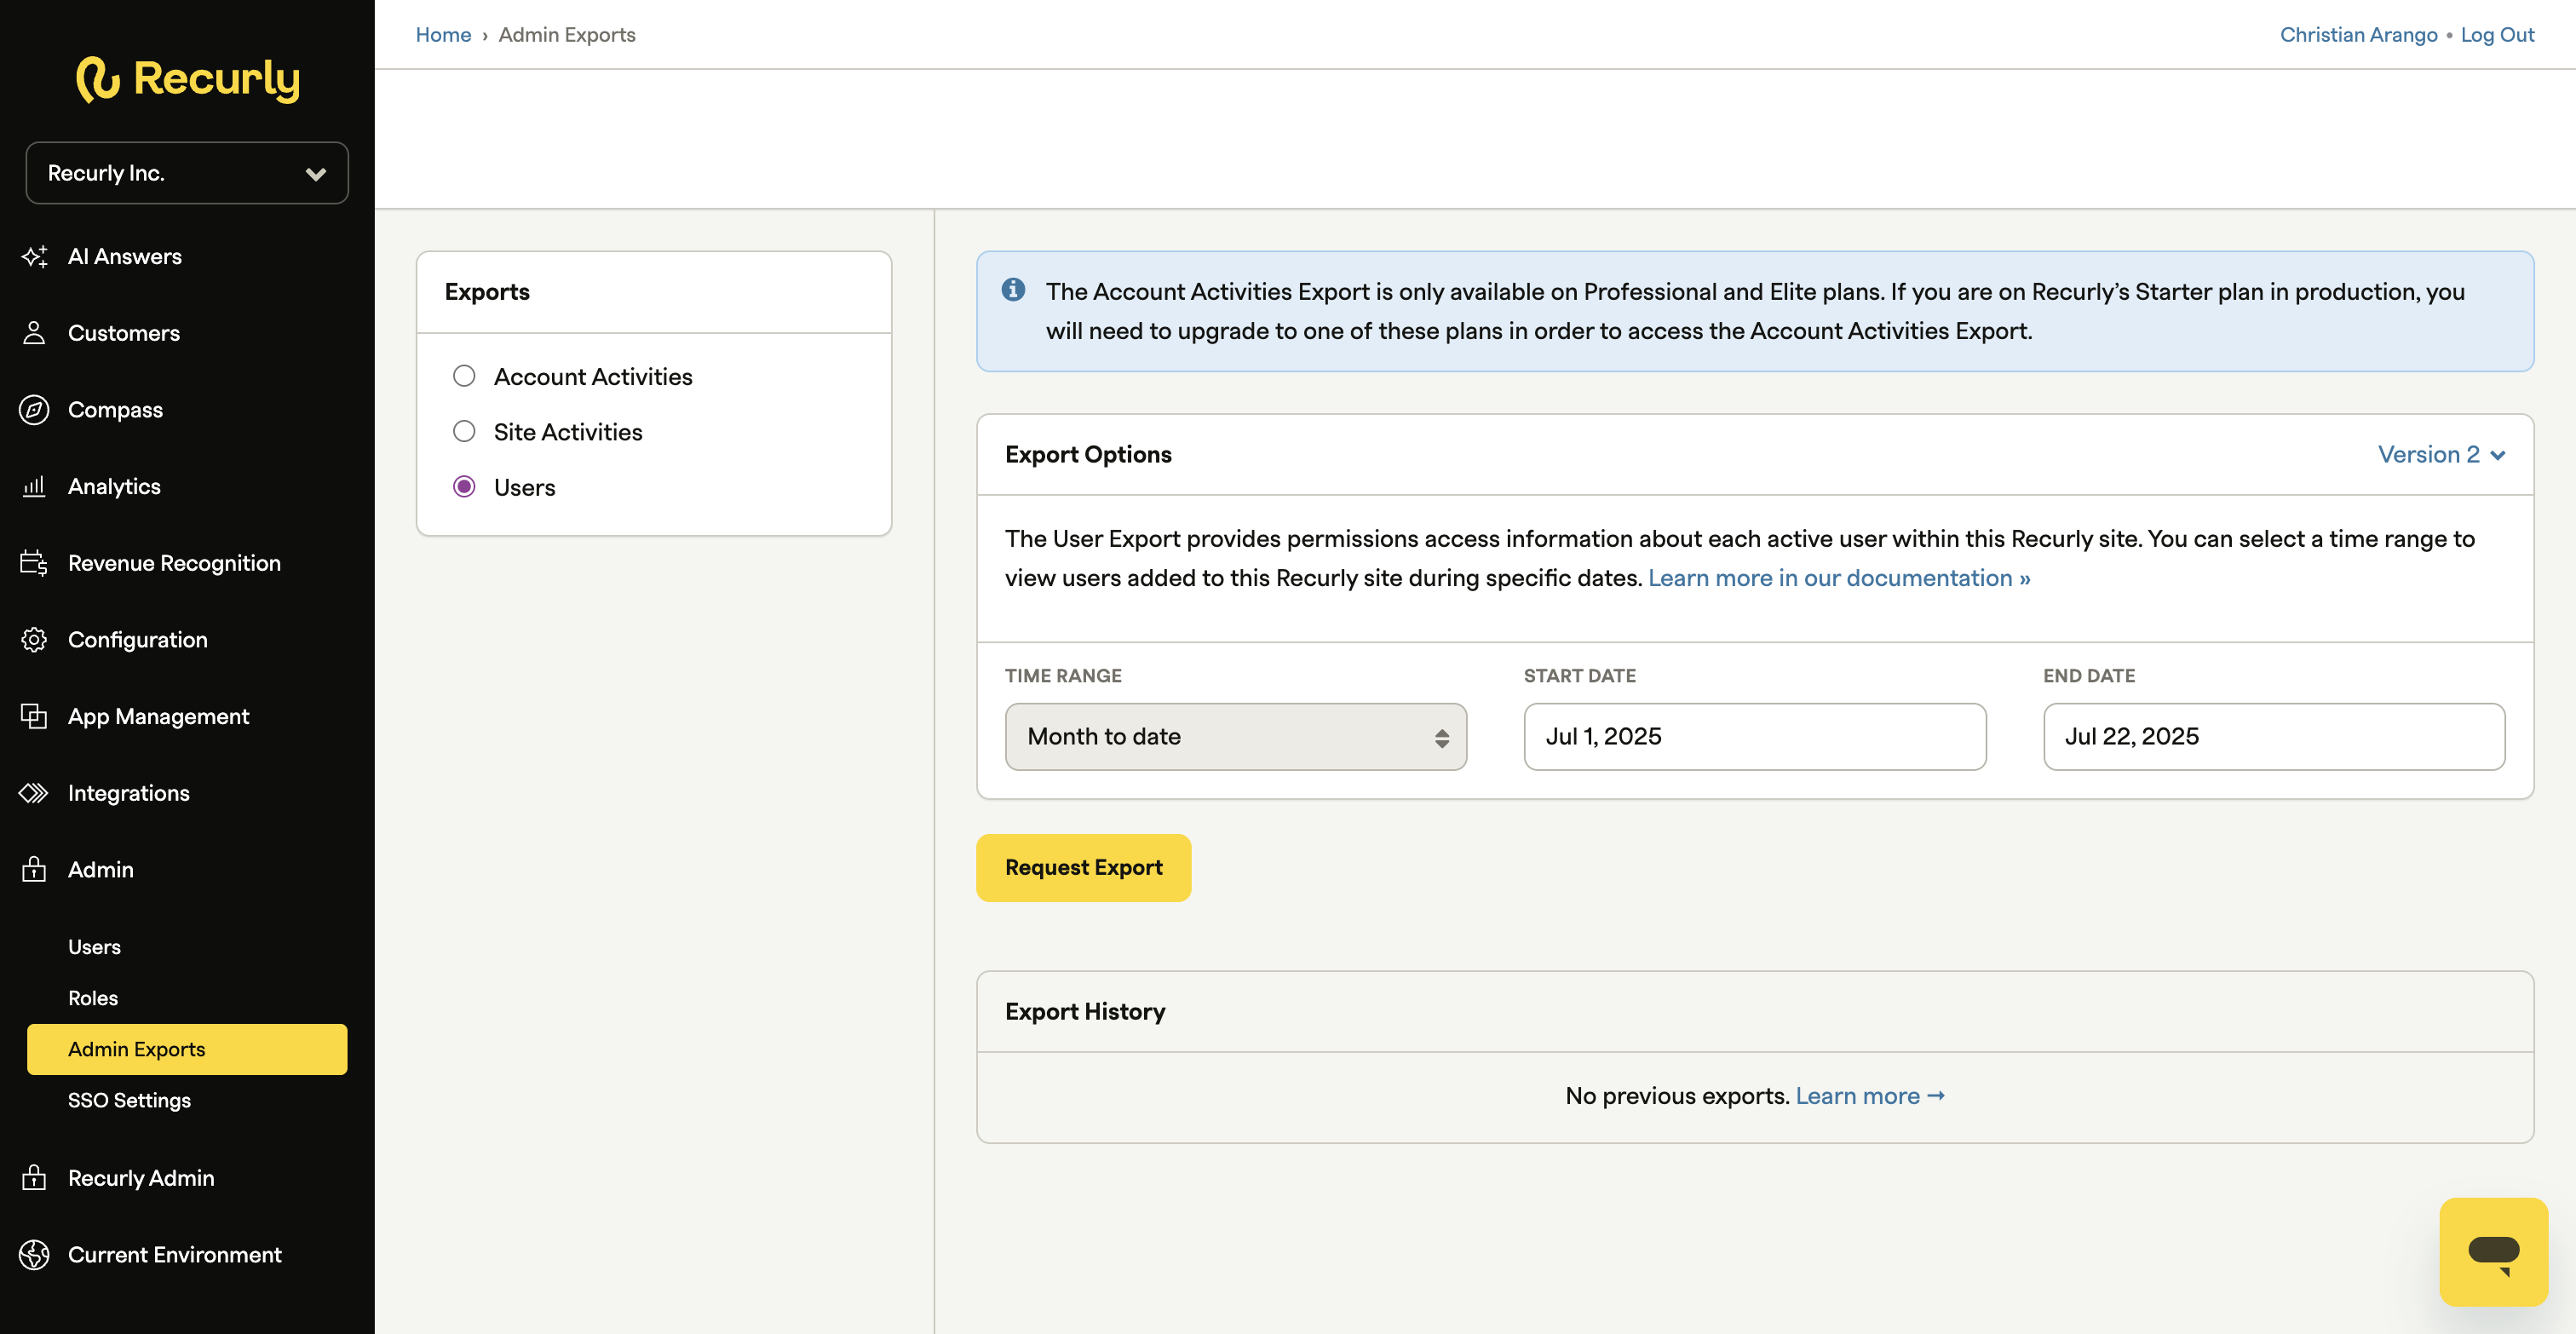Click the Admin Exports breadcrumb text
The height and width of the screenshot is (1334, 2576).
point(567,35)
